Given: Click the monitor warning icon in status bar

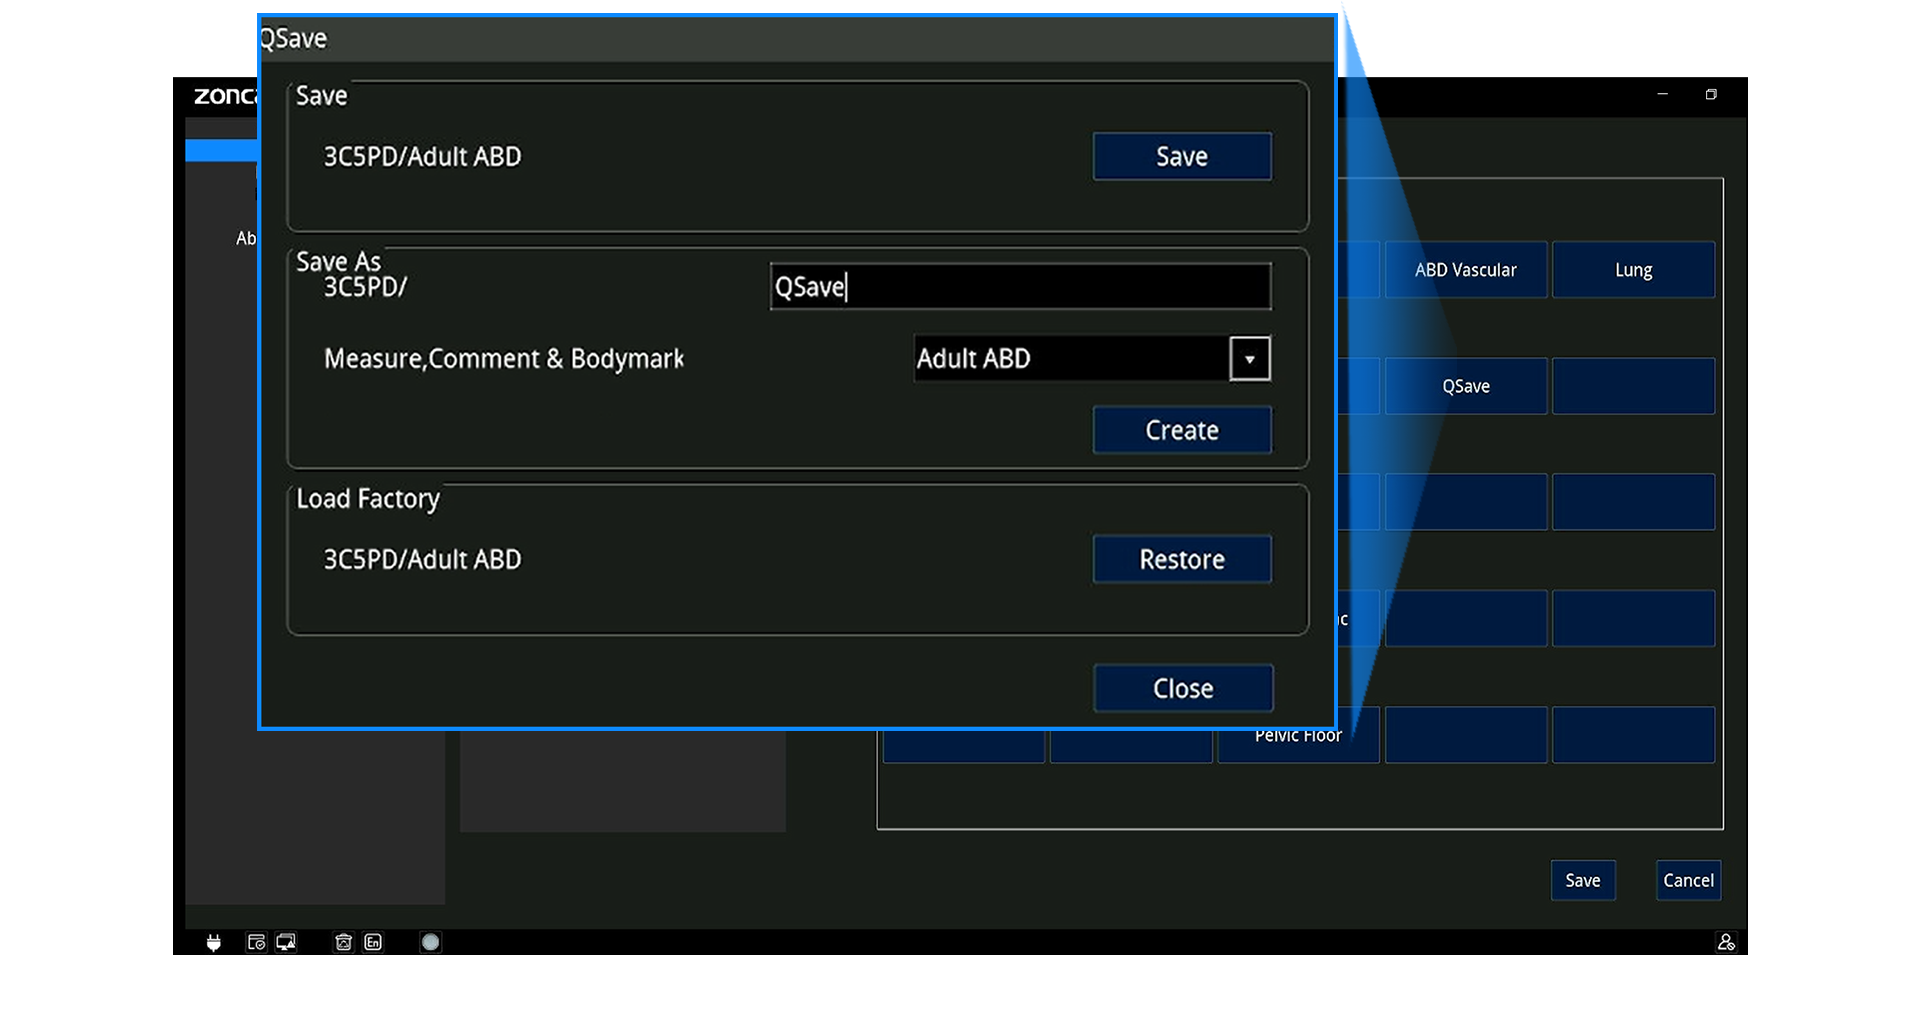Looking at the screenshot, I should [x=286, y=942].
